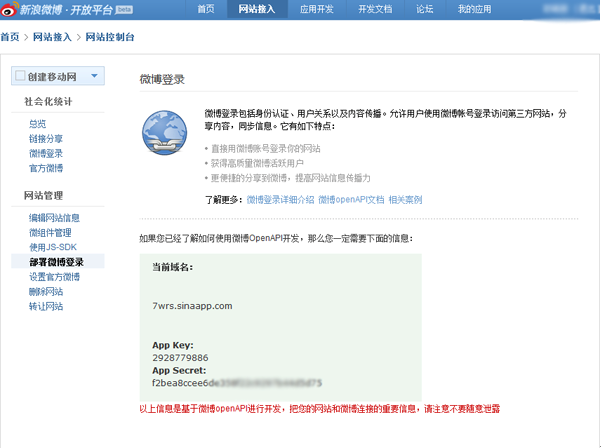Click the 首页 breadcrumb link

tap(10, 37)
